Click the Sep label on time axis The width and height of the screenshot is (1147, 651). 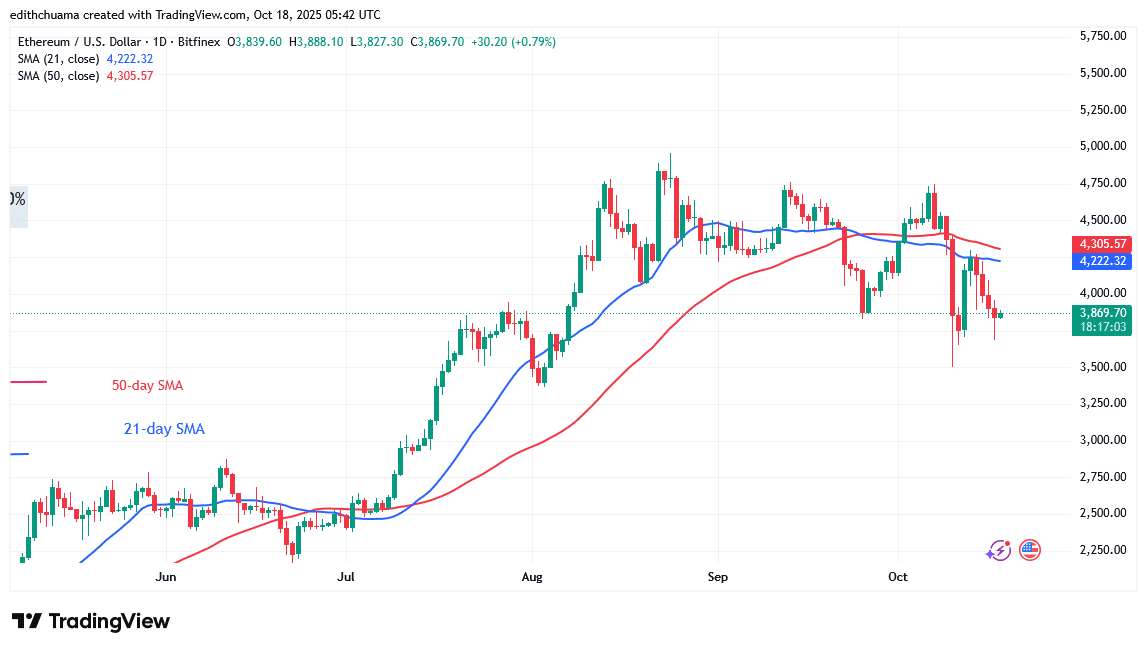716,577
